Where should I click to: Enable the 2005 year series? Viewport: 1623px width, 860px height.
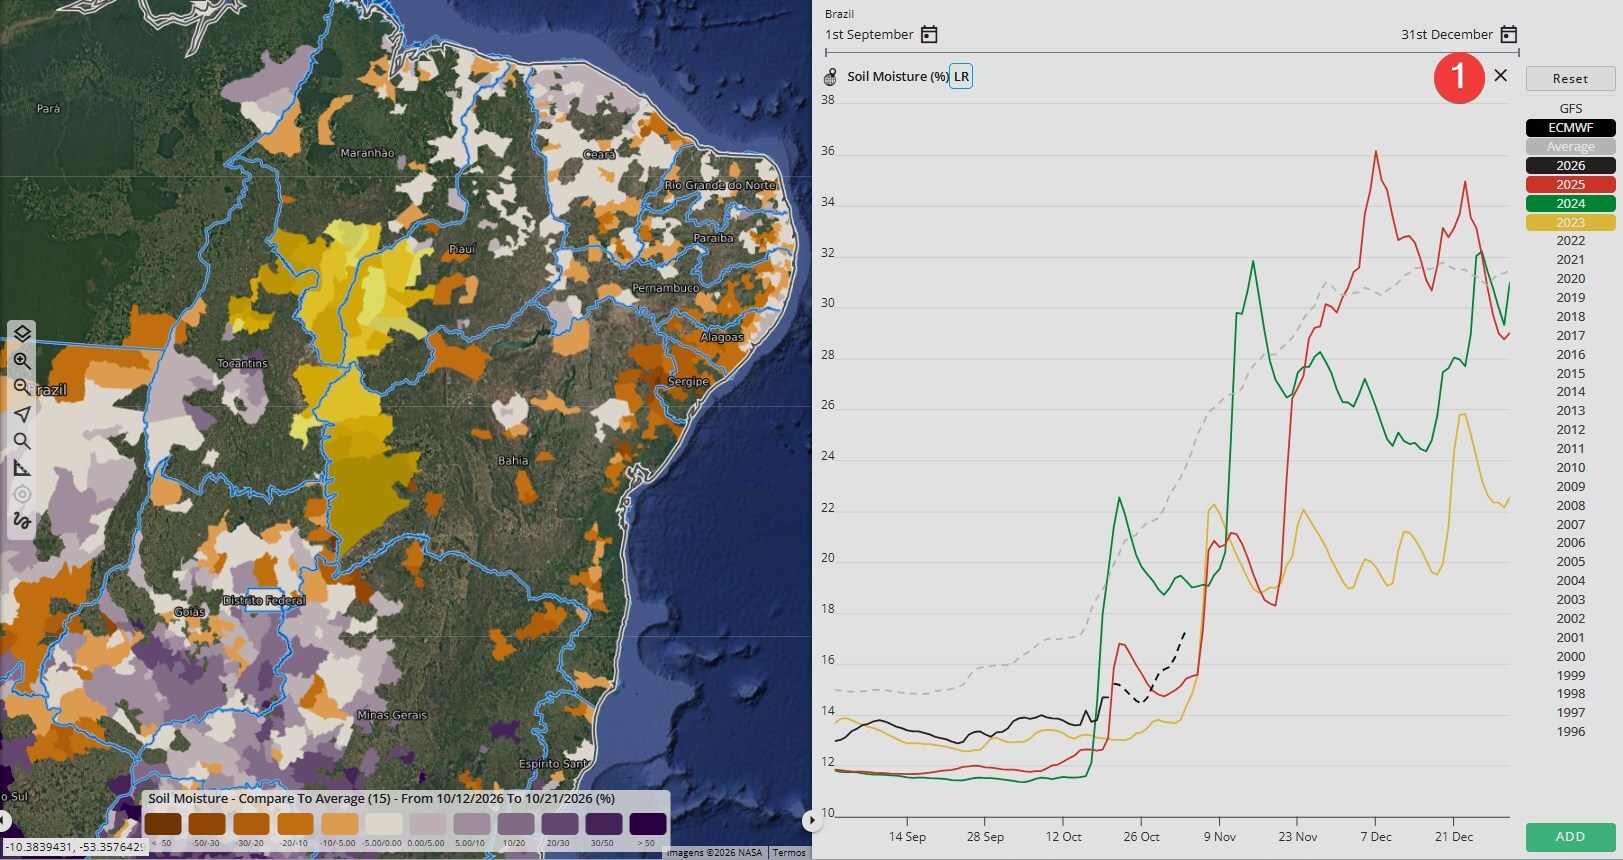(1570, 562)
